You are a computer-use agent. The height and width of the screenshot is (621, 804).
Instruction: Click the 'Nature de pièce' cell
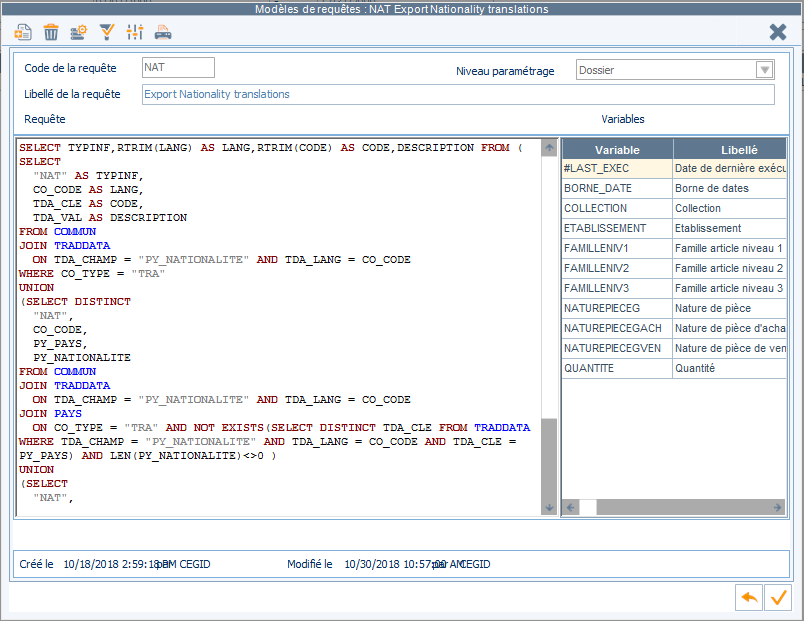coord(730,309)
